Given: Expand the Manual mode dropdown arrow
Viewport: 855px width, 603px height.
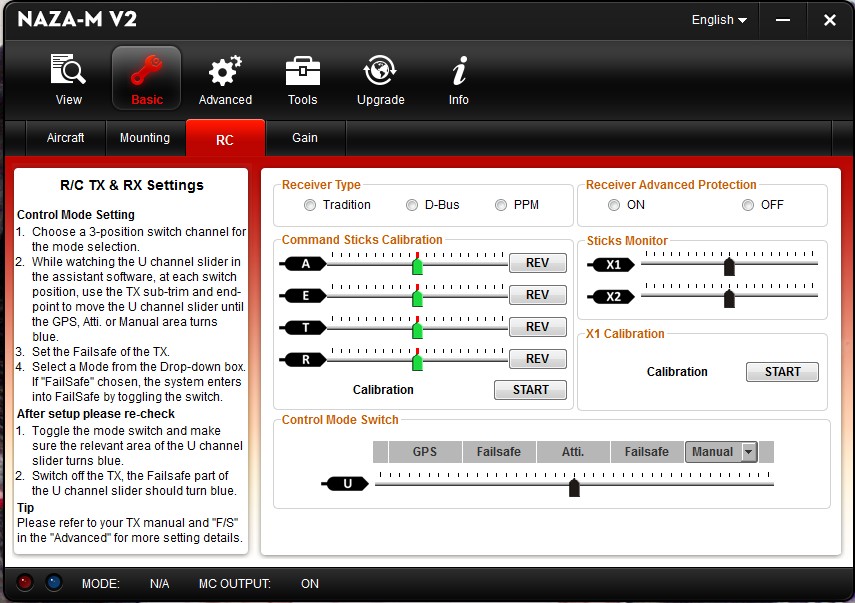Looking at the screenshot, I should click(x=749, y=452).
